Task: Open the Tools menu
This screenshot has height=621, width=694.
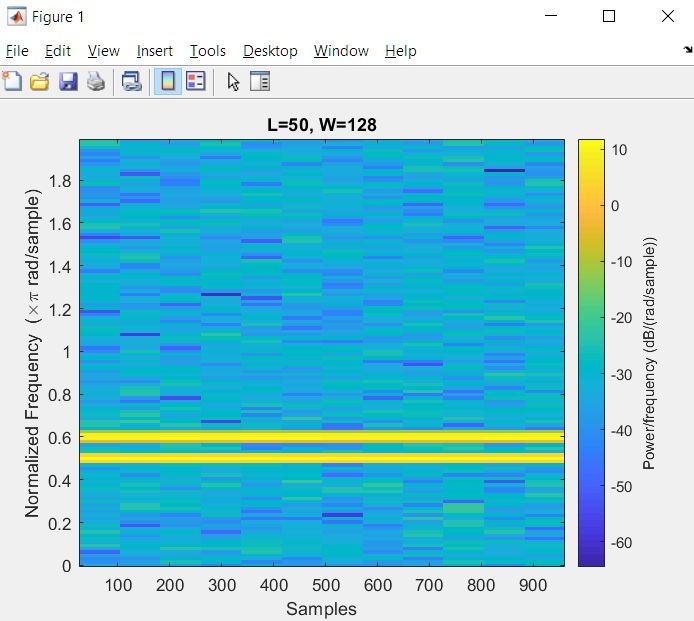Action: pos(208,51)
